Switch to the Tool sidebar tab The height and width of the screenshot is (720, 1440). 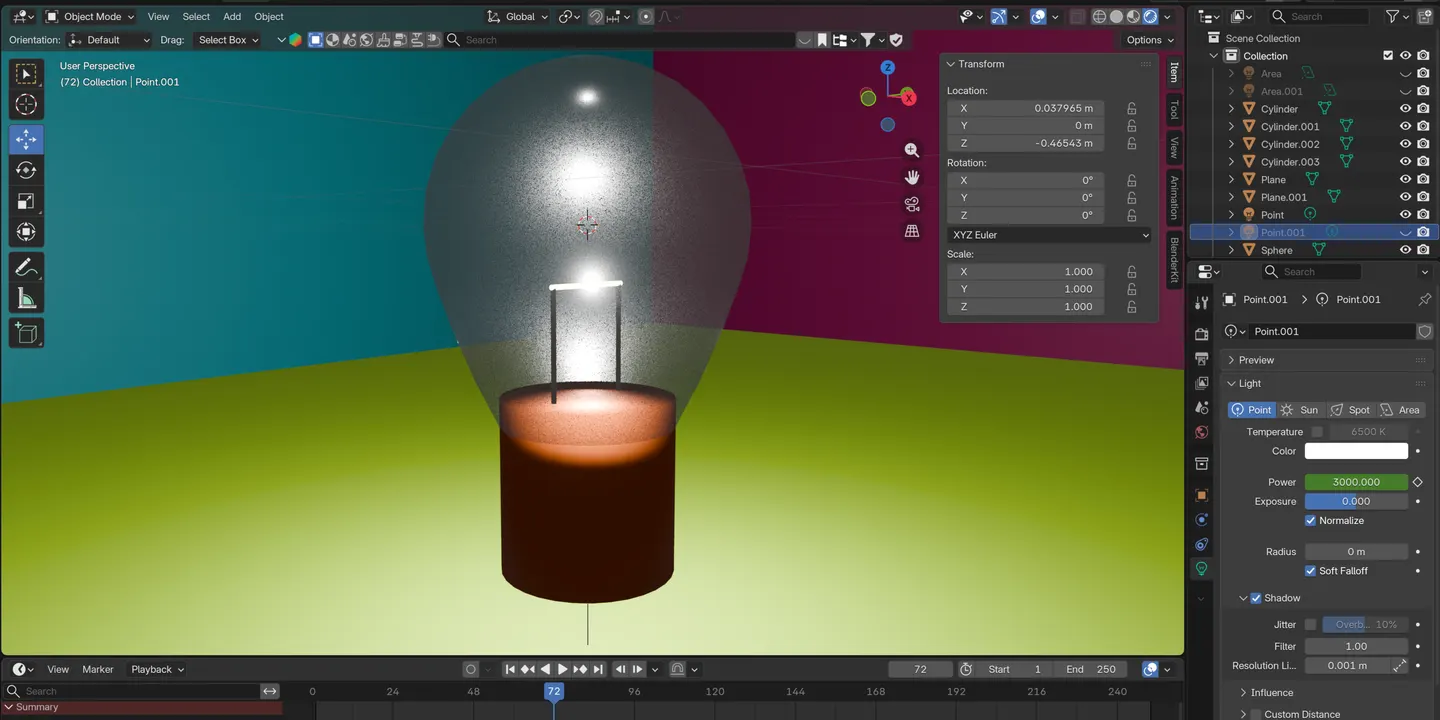coord(1174,110)
